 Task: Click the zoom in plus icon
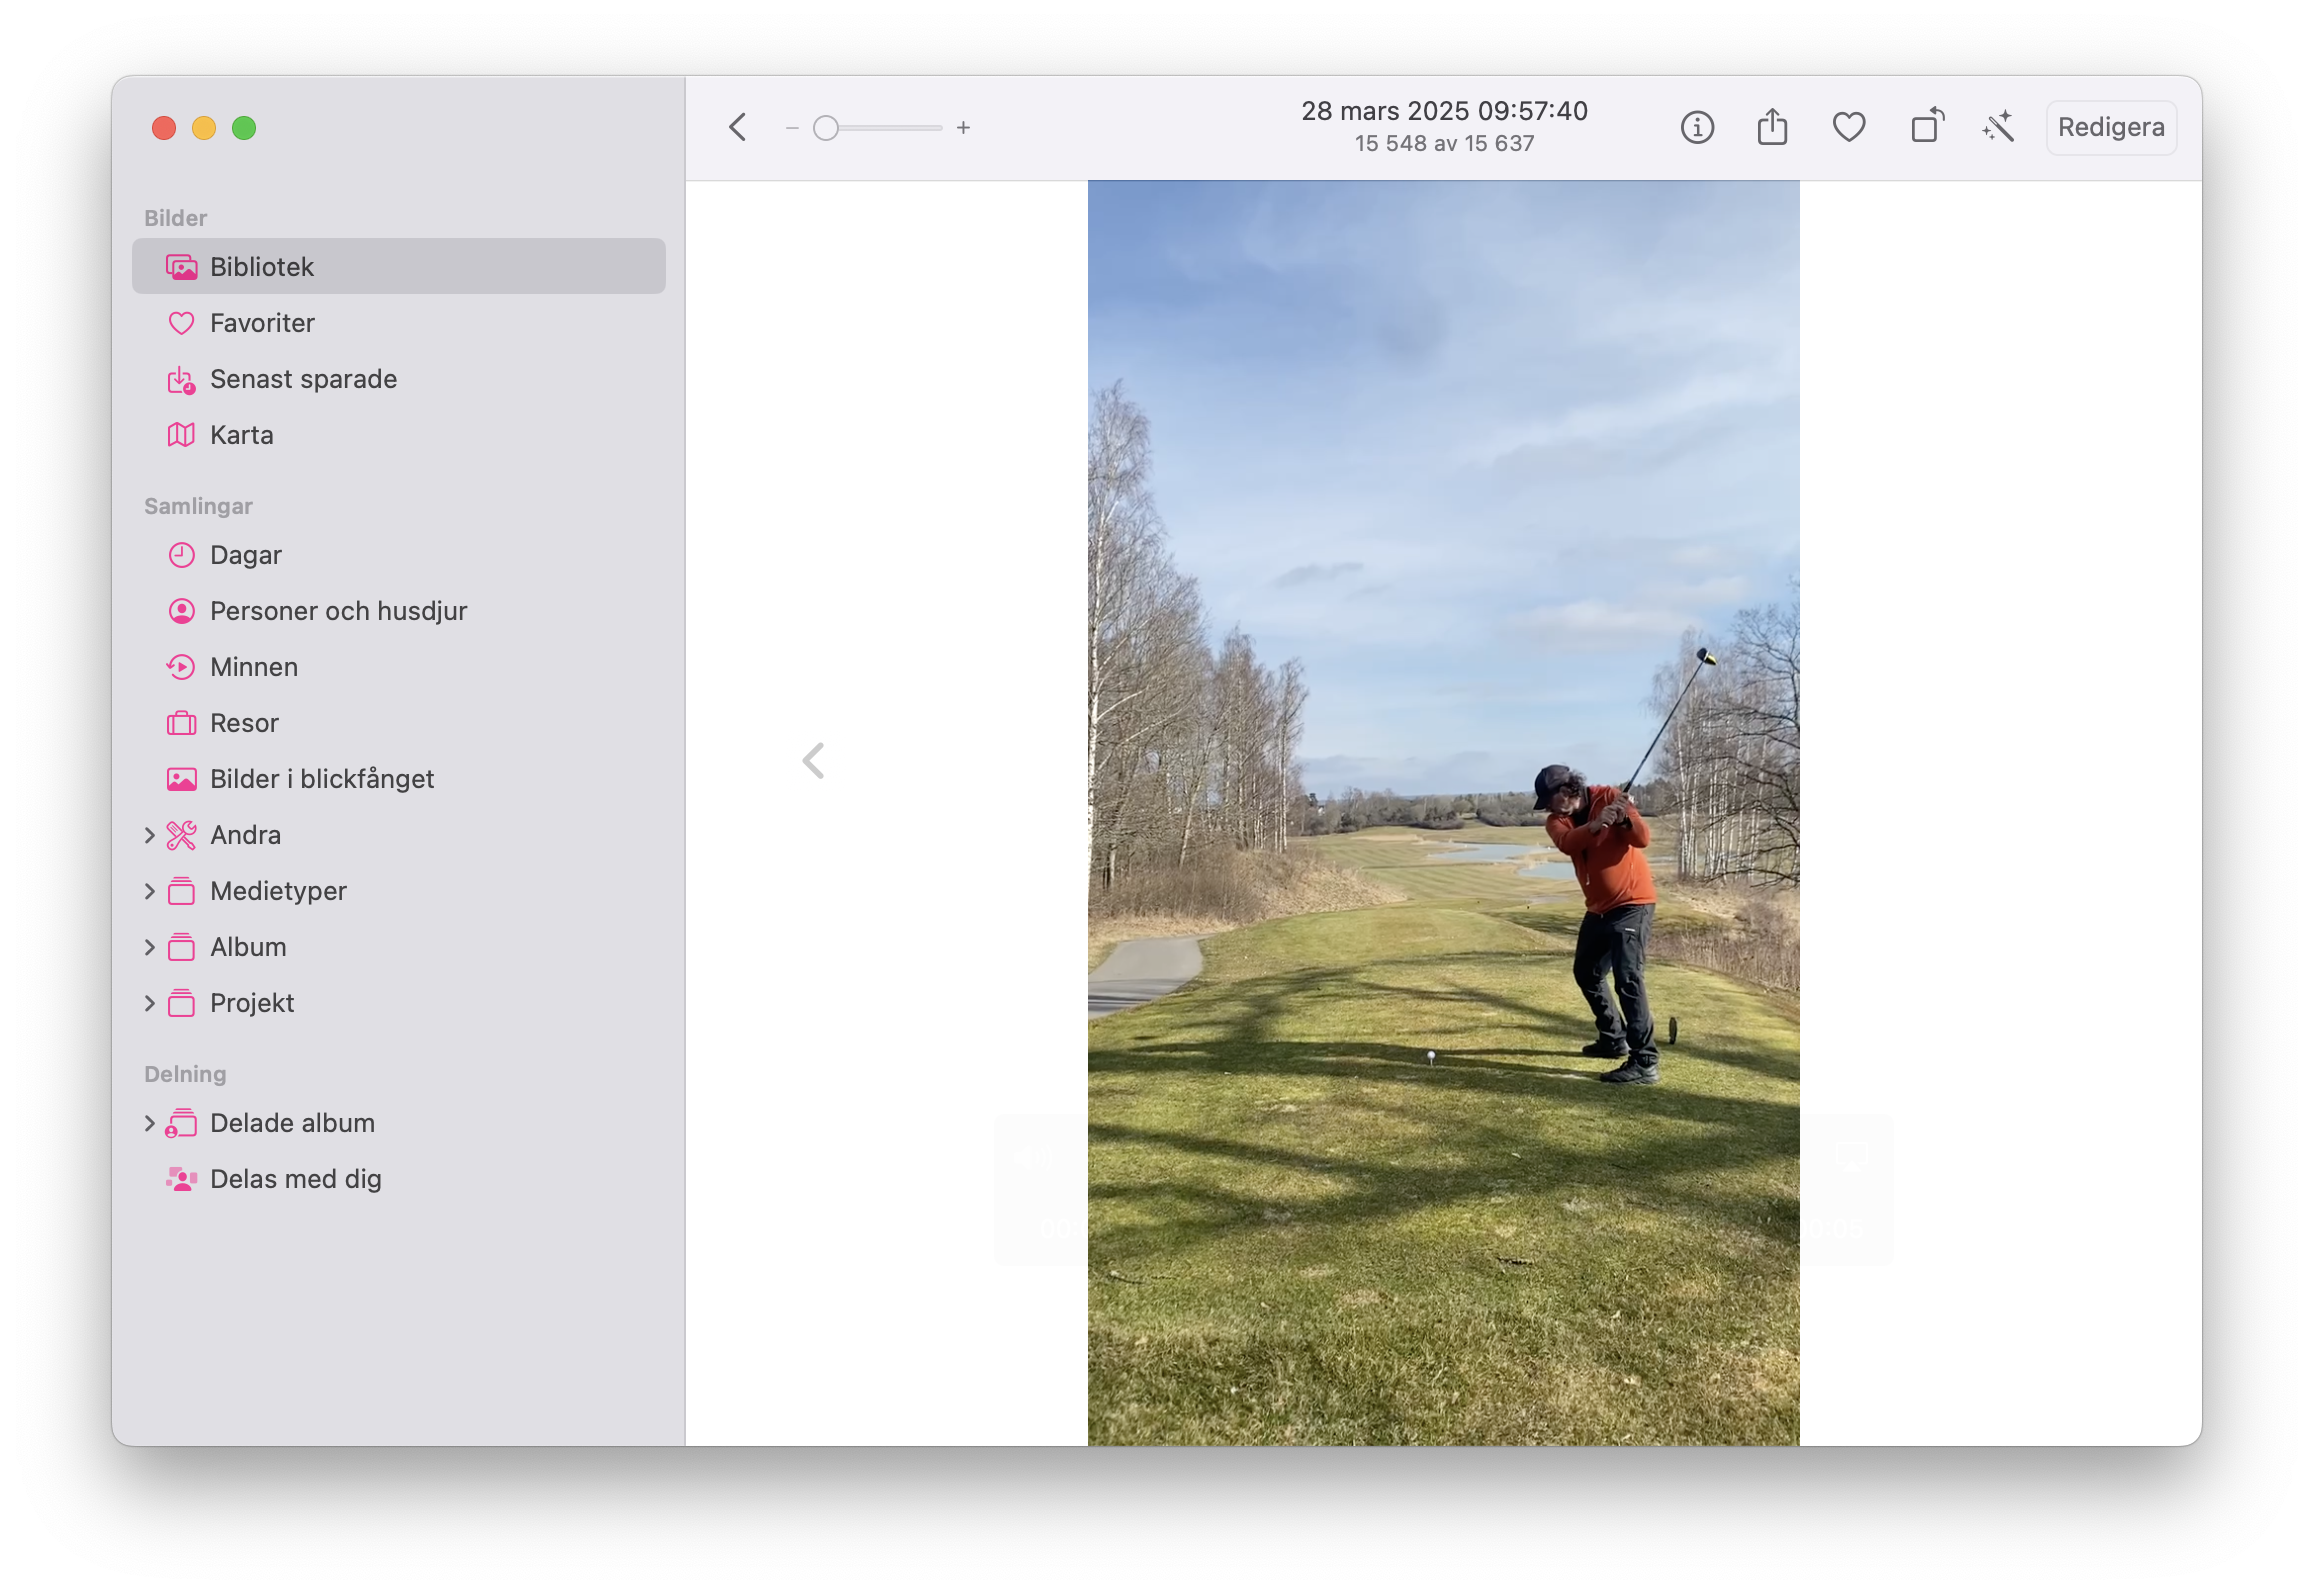(963, 128)
